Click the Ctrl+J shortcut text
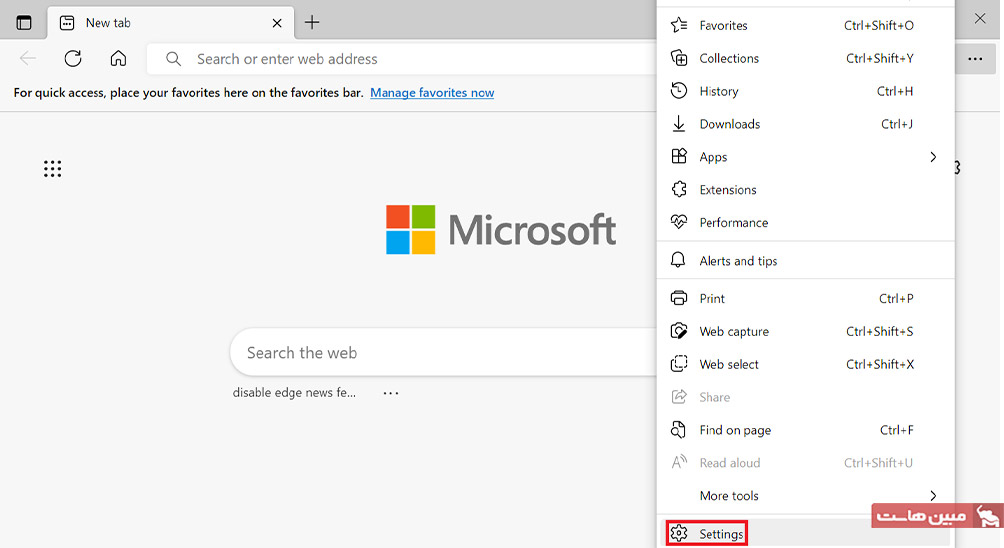1004x548 pixels. click(x=897, y=124)
